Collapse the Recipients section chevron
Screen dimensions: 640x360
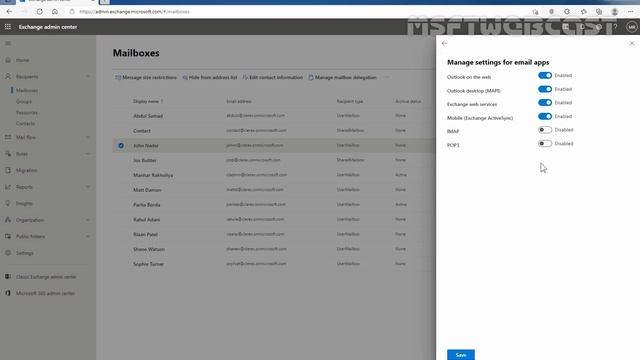(88, 76)
